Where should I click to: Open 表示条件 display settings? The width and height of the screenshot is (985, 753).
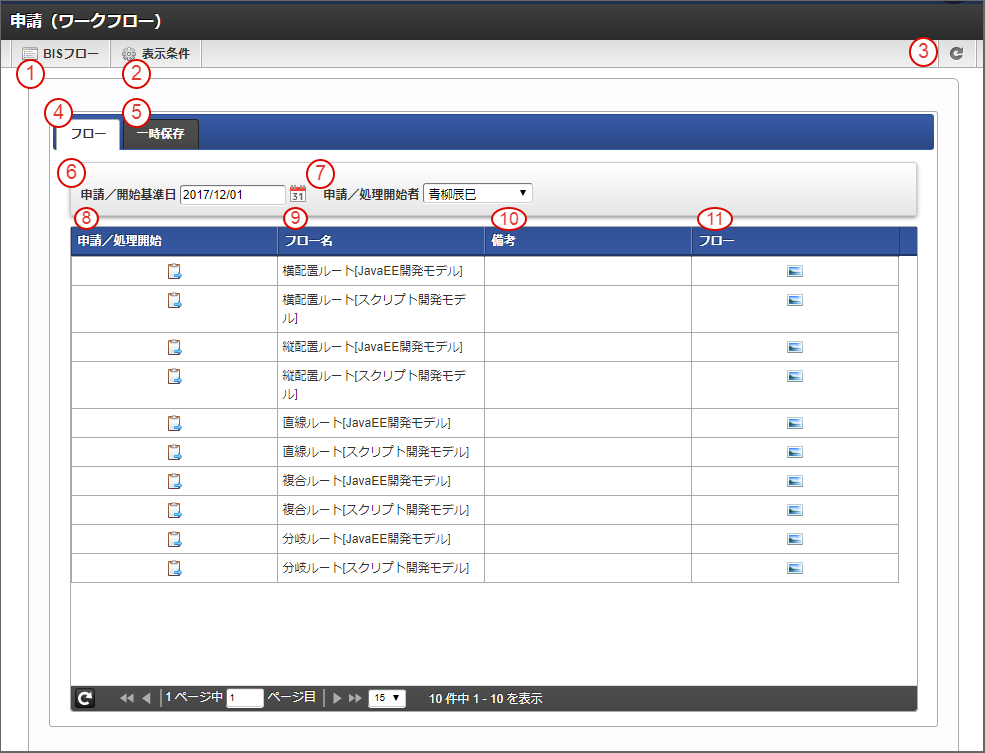(x=156, y=54)
